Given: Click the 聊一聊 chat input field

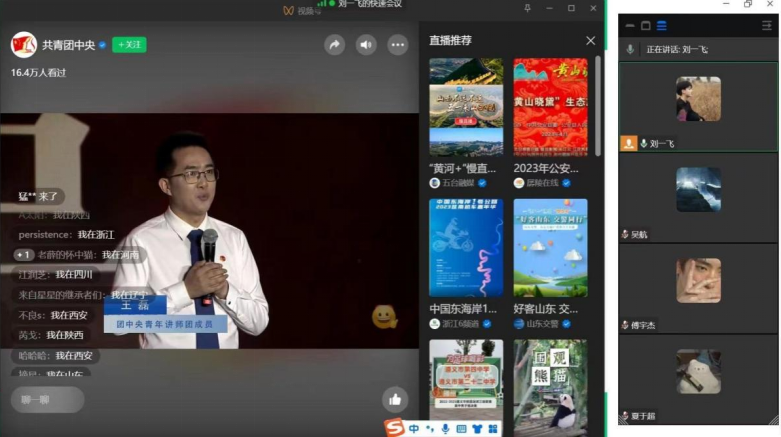Looking at the screenshot, I should [47, 400].
